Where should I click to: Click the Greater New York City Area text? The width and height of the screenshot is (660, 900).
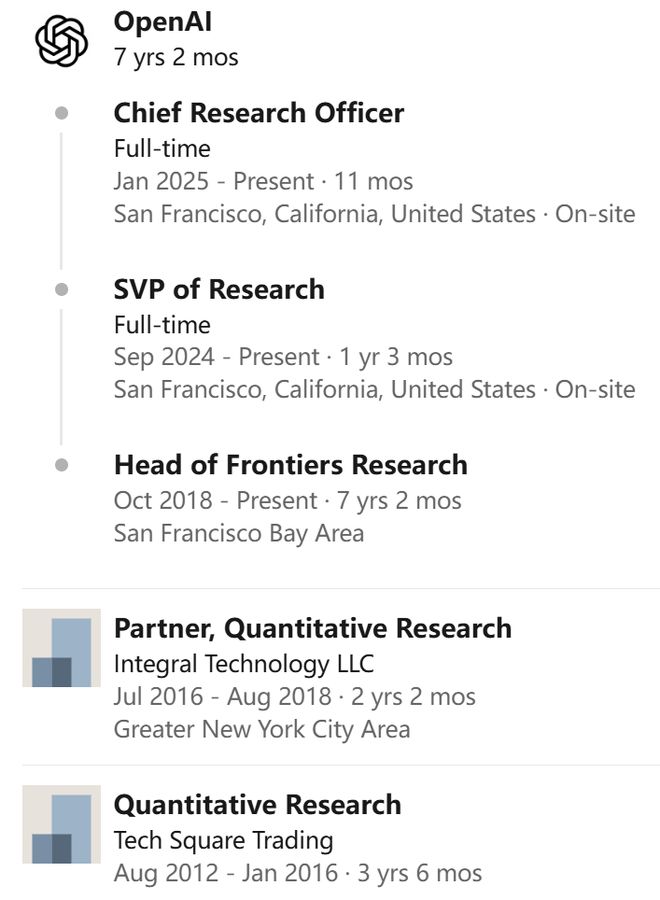(x=262, y=729)
